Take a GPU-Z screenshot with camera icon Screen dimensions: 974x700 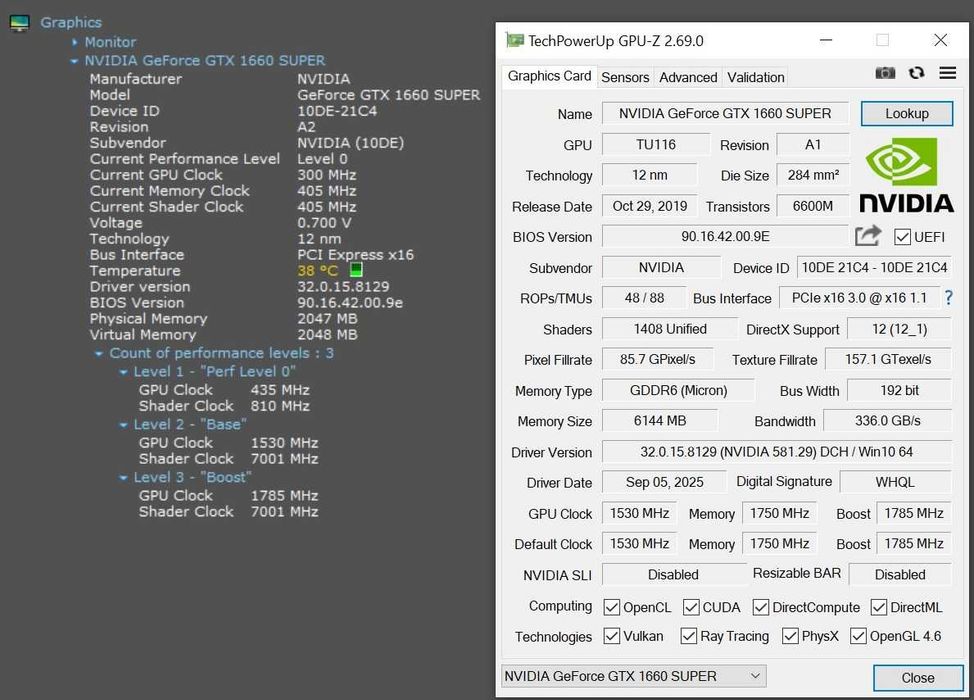pyautogui.click(x=885, y=73)
